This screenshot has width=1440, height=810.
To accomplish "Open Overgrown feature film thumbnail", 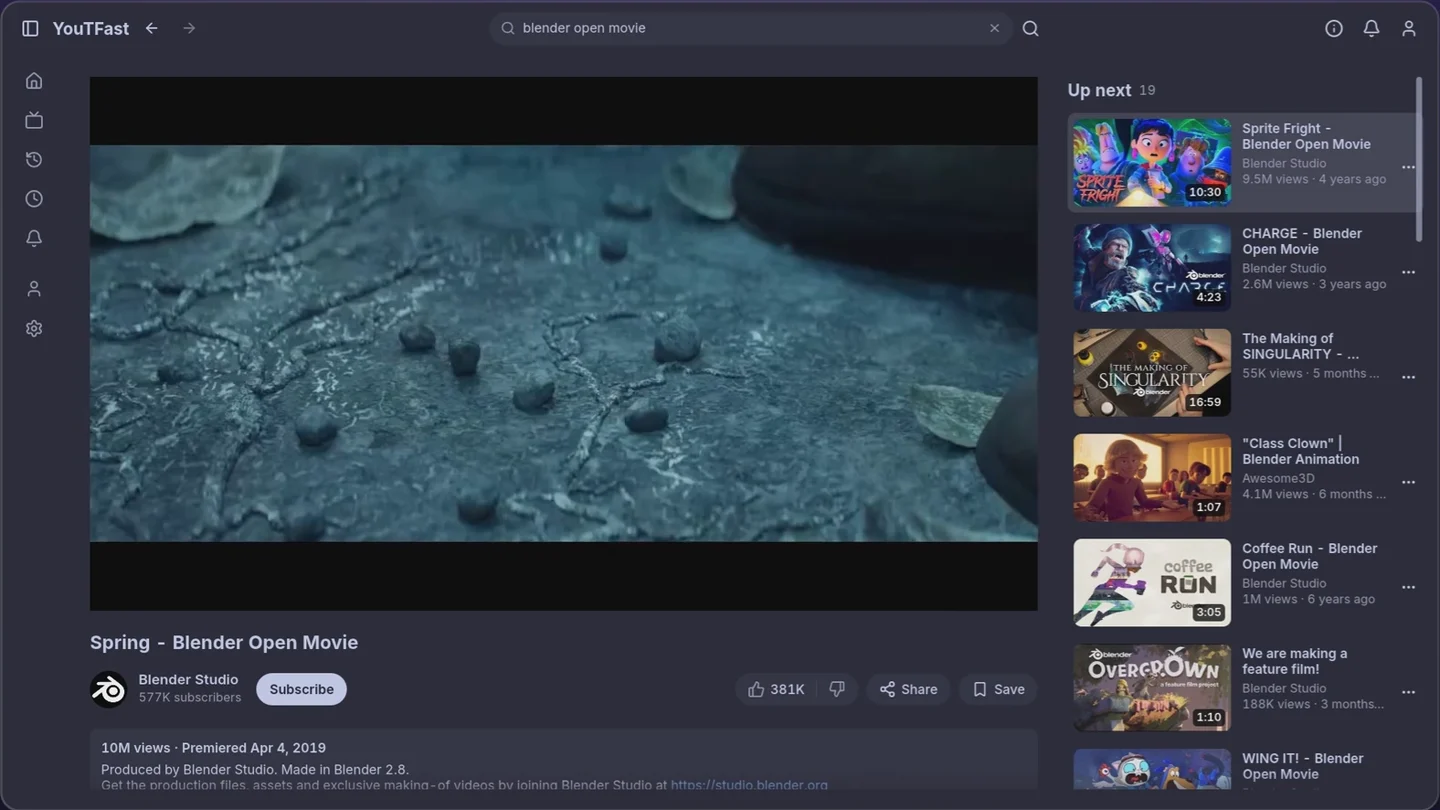I will (x=1152, y=687).
